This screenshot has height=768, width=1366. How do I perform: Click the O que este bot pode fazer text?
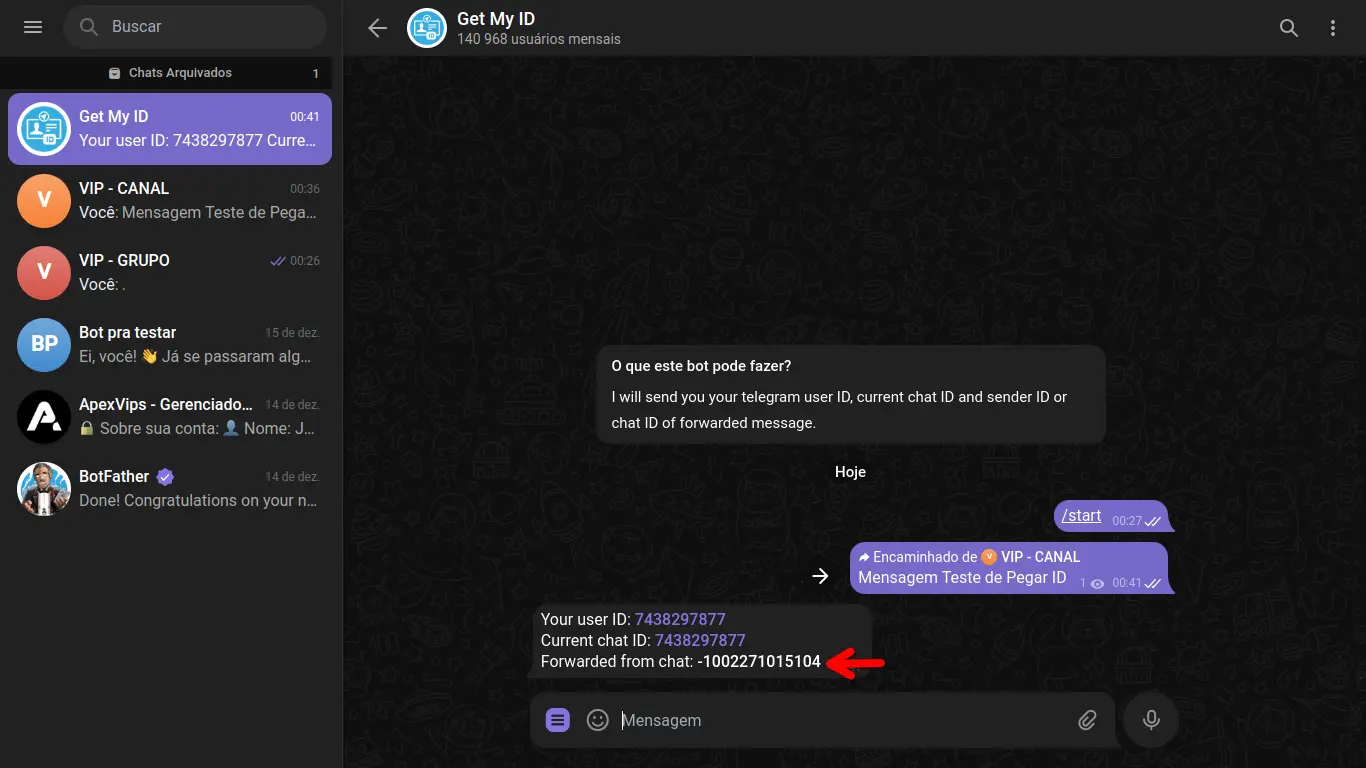pos(701,366)
